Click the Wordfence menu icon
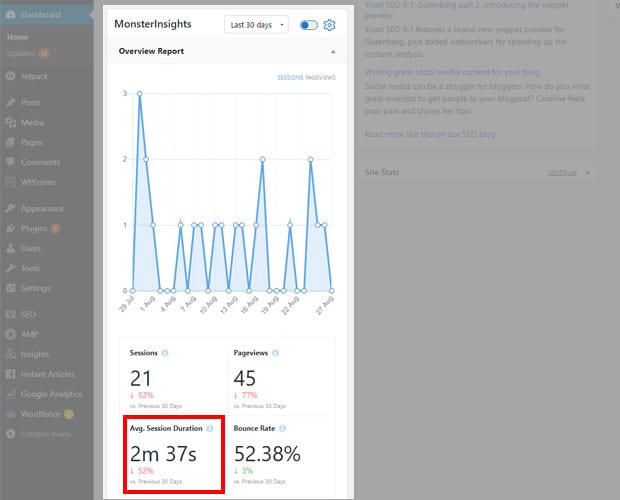 pyautogui.click(x=11, y=414)
